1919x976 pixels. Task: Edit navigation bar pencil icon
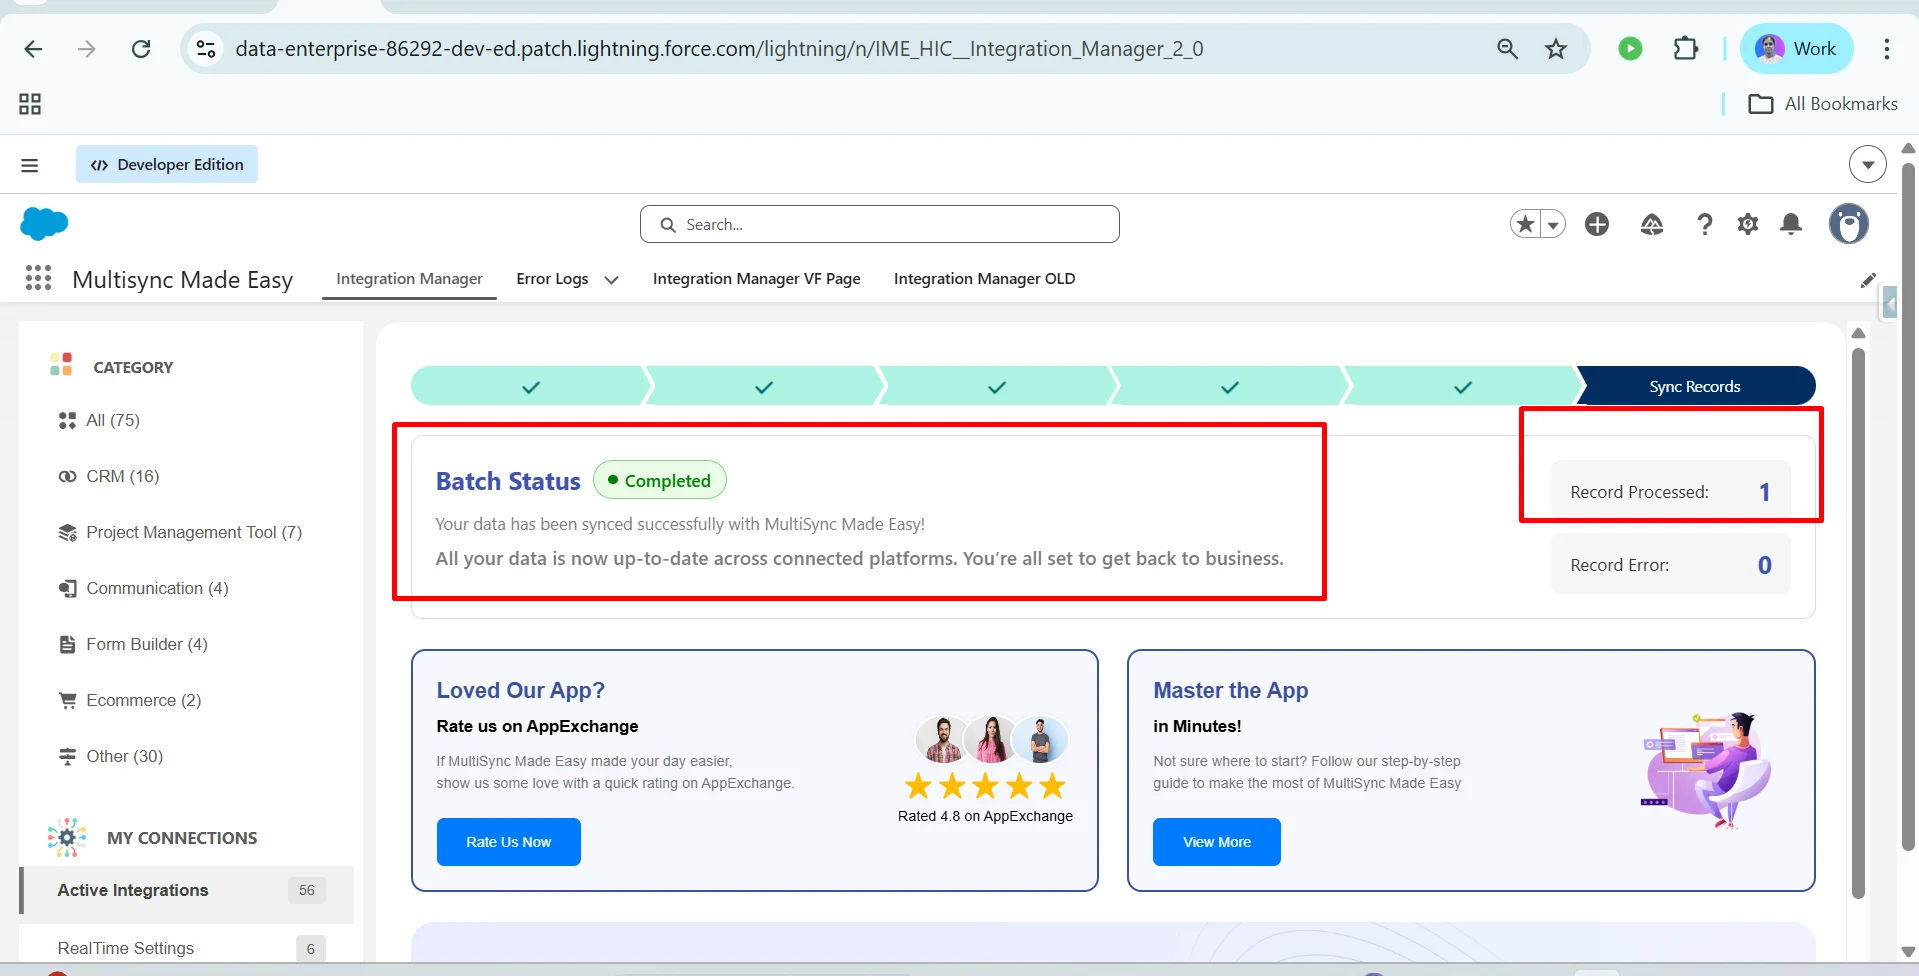click(x=1868, y=280)
